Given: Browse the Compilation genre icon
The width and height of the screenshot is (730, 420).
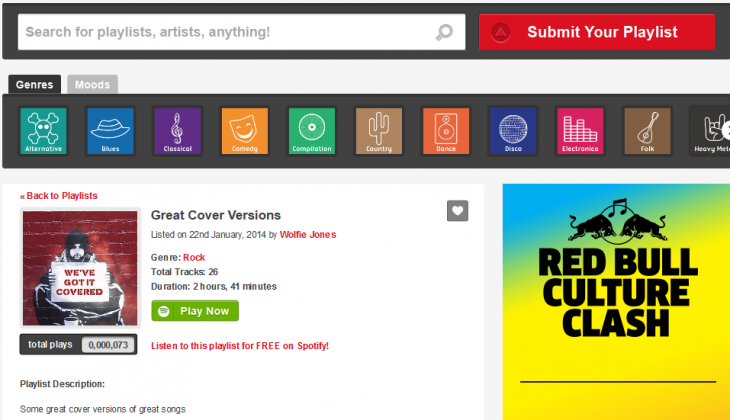Looking at the screenshot, I should 311,131.
